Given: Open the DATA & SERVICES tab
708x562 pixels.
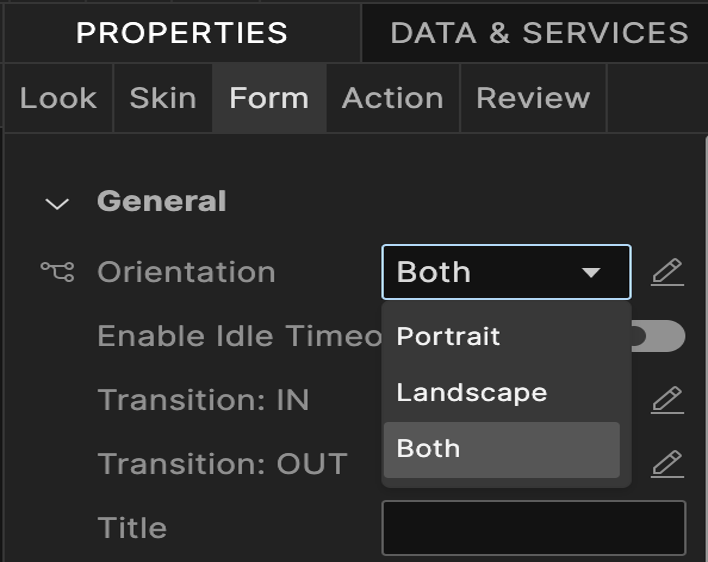Looking at the screenshot, I should click(x=539, y=33).
